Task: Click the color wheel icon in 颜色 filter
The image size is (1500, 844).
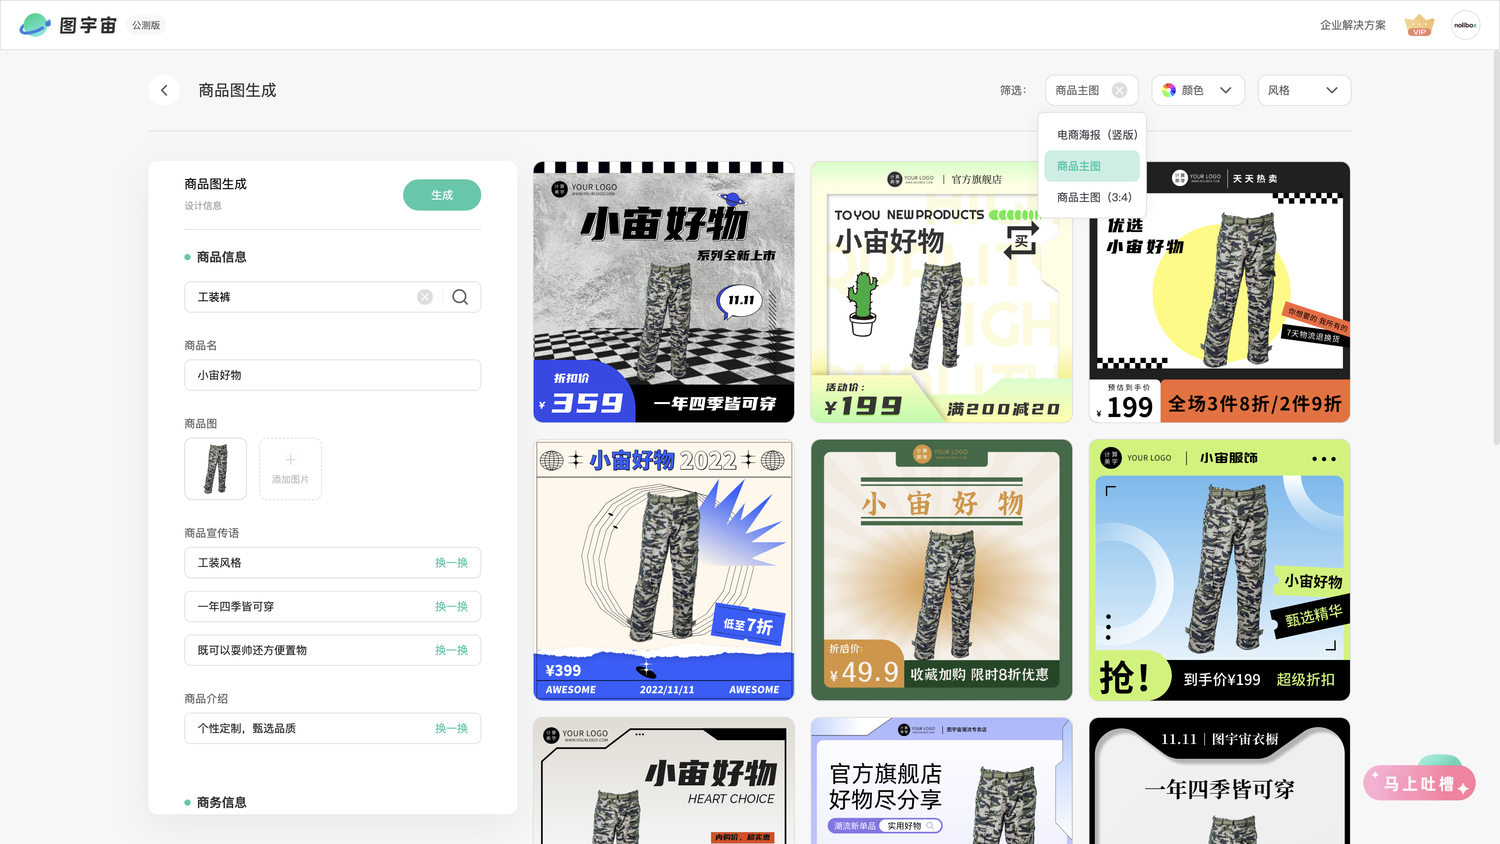Action: (1169, 90)
